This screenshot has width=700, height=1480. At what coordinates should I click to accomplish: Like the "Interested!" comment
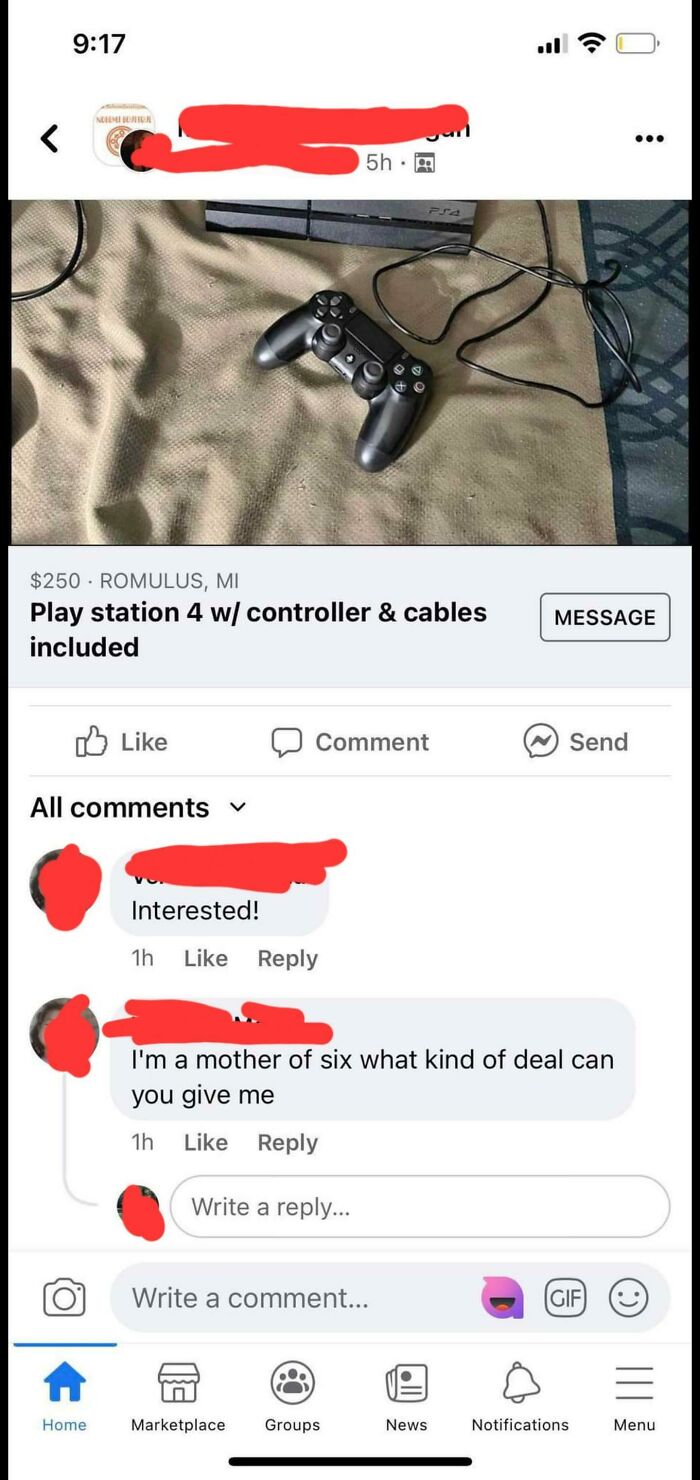(x=206, y=958)
